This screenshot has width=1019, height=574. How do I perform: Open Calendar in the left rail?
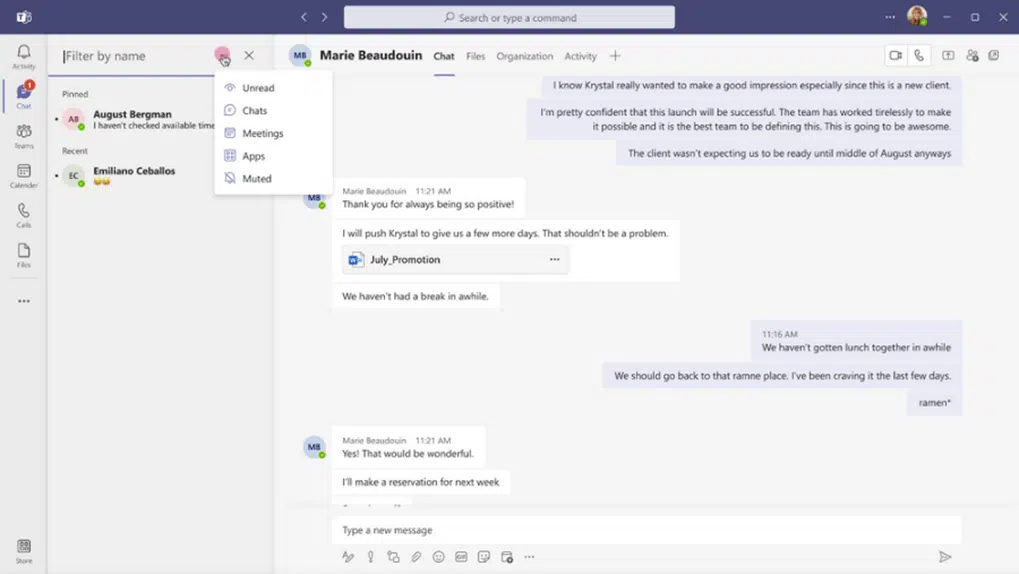23,176
